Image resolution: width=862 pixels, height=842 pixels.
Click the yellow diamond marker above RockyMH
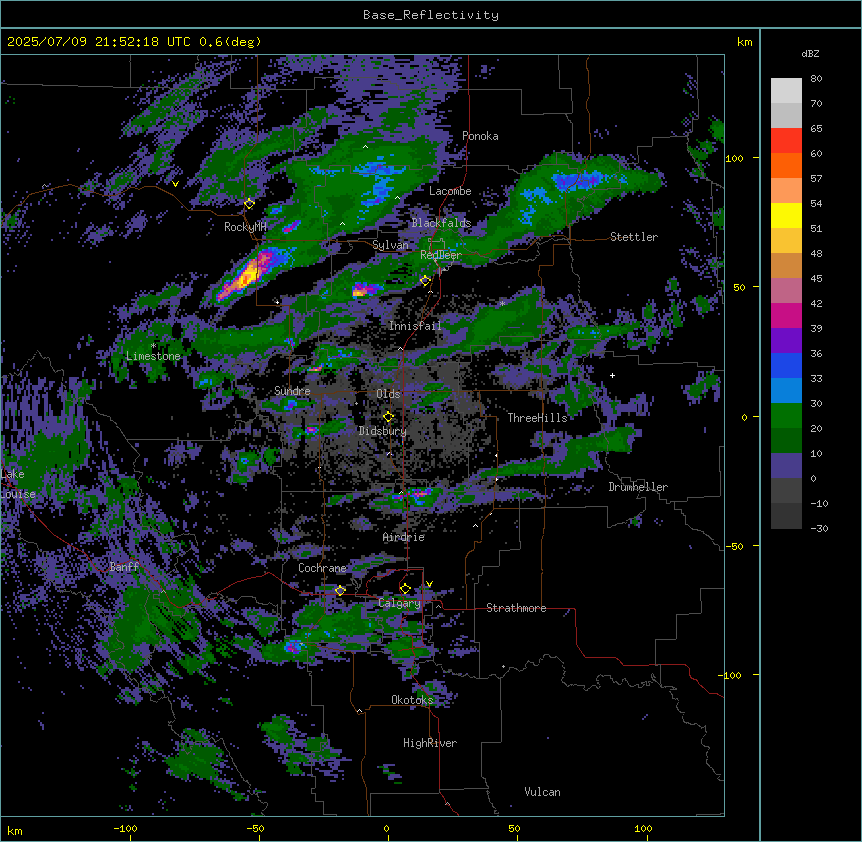[249, 204]
